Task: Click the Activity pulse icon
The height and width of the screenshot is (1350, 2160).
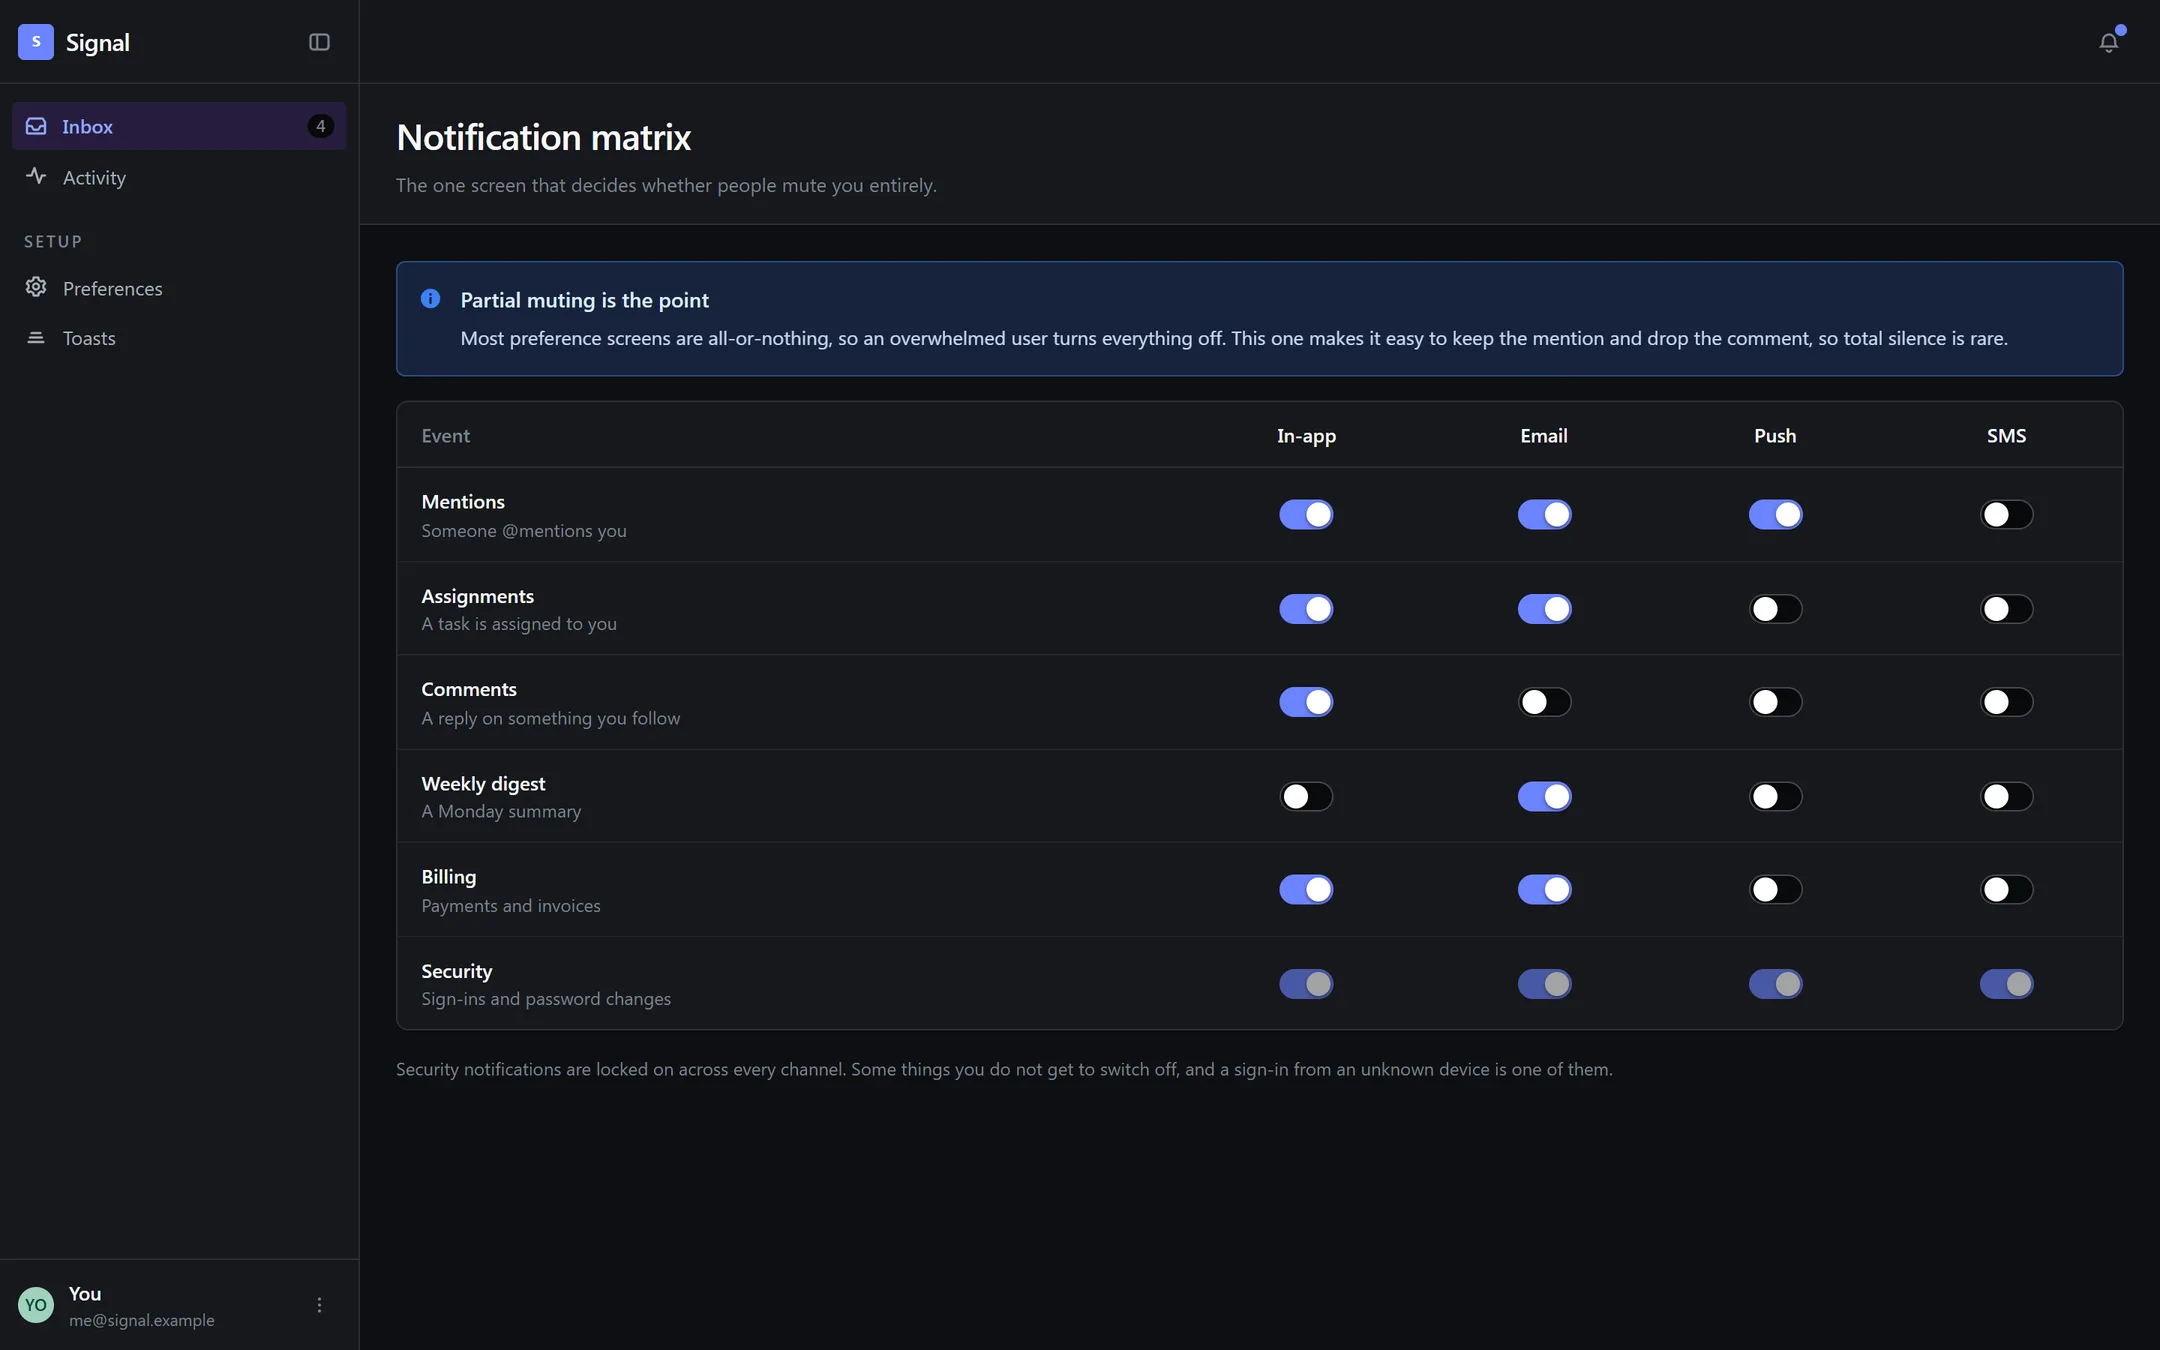Action: (36, 176)
